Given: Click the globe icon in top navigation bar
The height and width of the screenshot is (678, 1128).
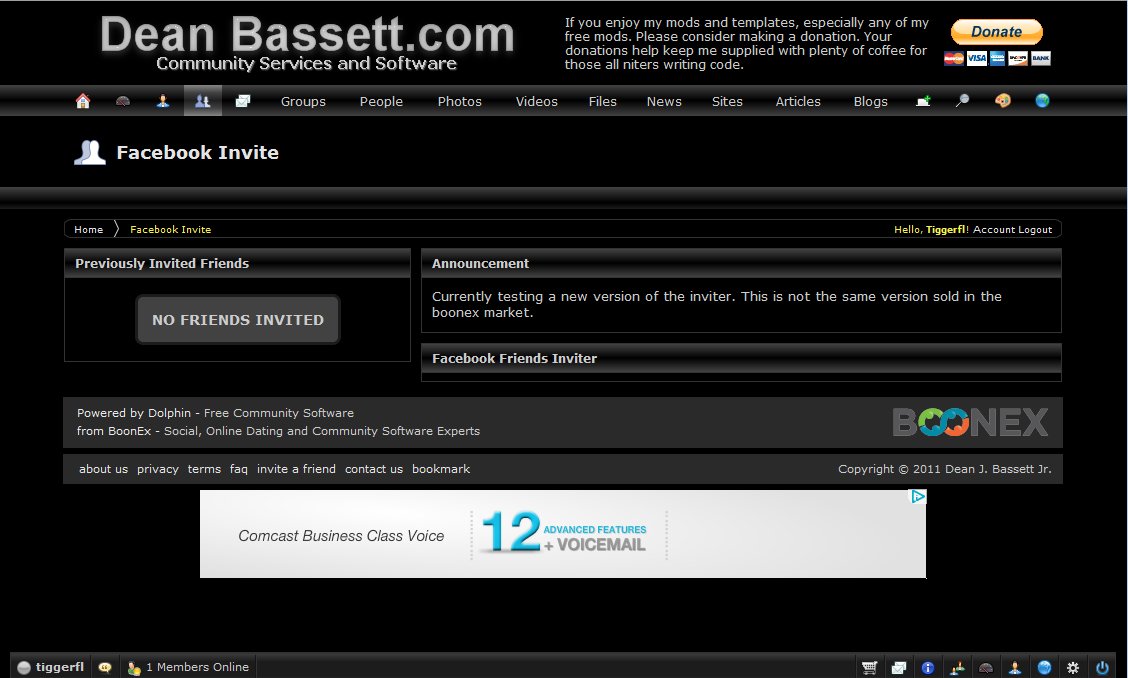Looking at the screenshot, I should [x=1042, y=101].
